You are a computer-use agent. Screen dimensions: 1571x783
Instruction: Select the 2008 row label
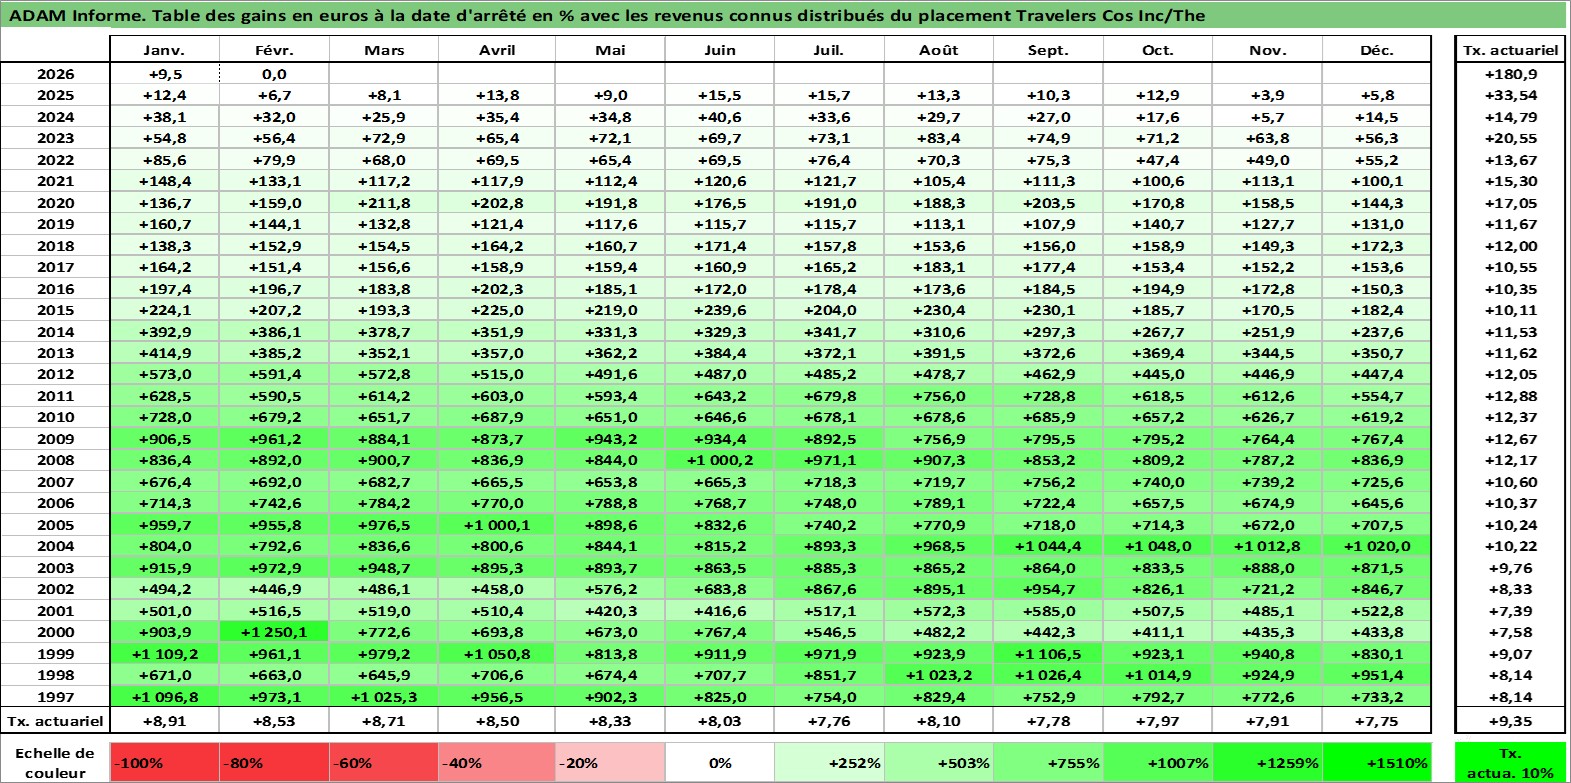click(x=55, y=460)
